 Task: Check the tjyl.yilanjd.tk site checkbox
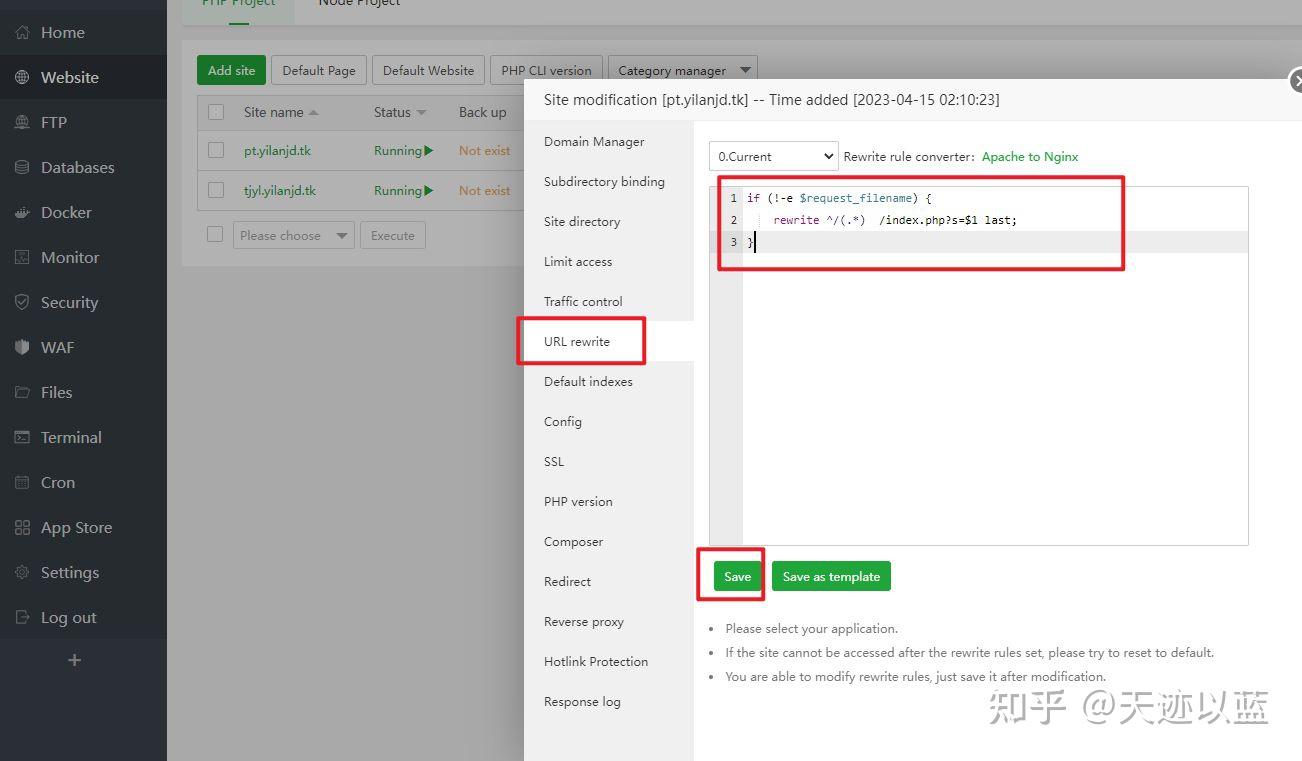coord(215,190)
